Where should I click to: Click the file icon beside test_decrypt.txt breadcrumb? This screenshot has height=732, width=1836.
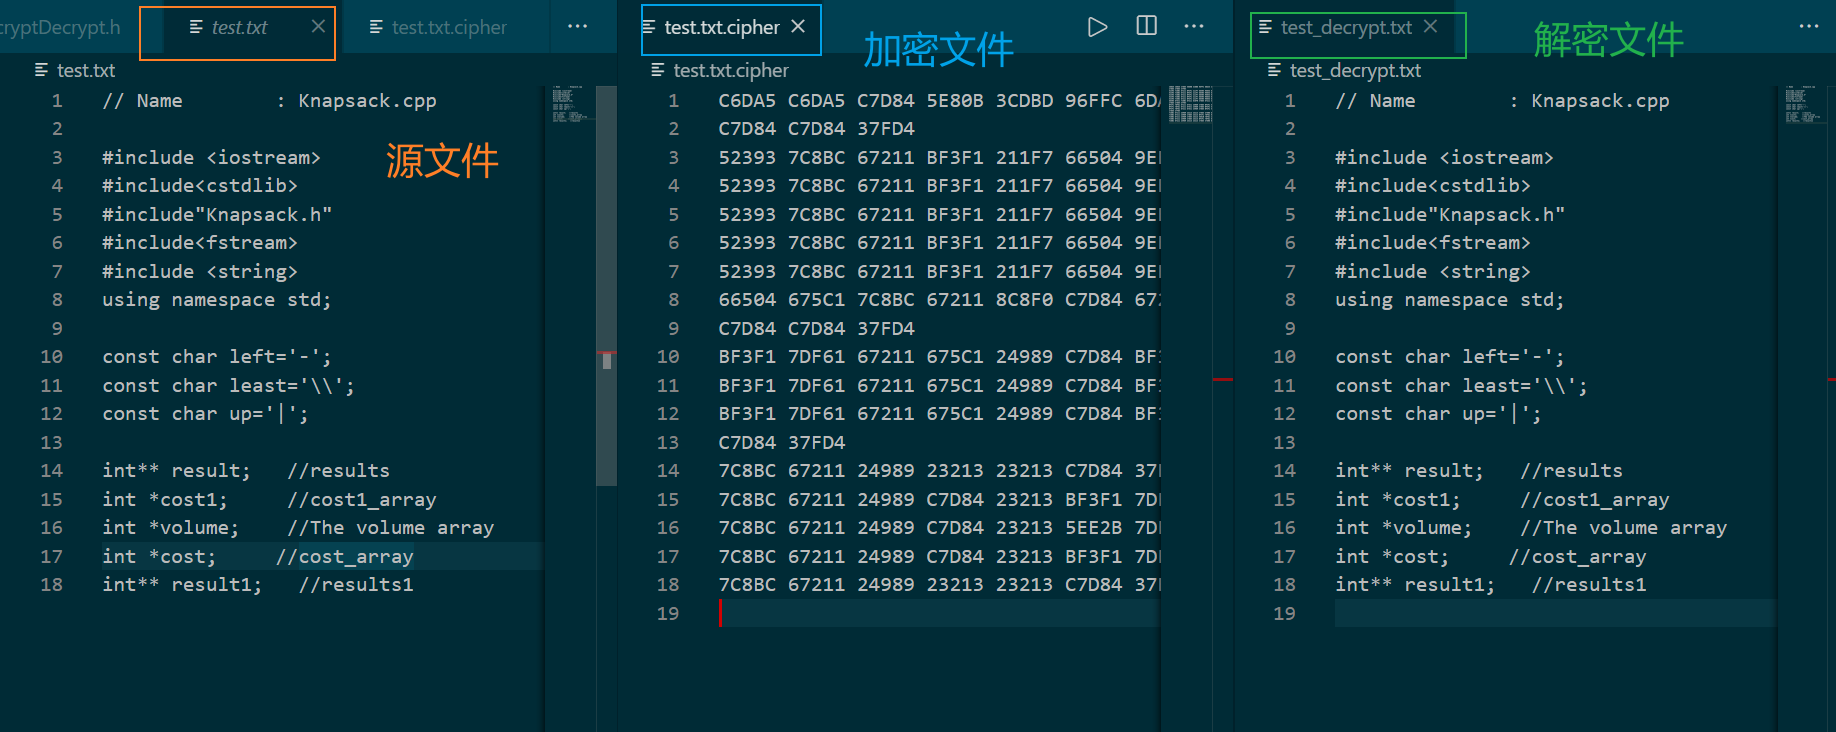(x=1274, y=70)
